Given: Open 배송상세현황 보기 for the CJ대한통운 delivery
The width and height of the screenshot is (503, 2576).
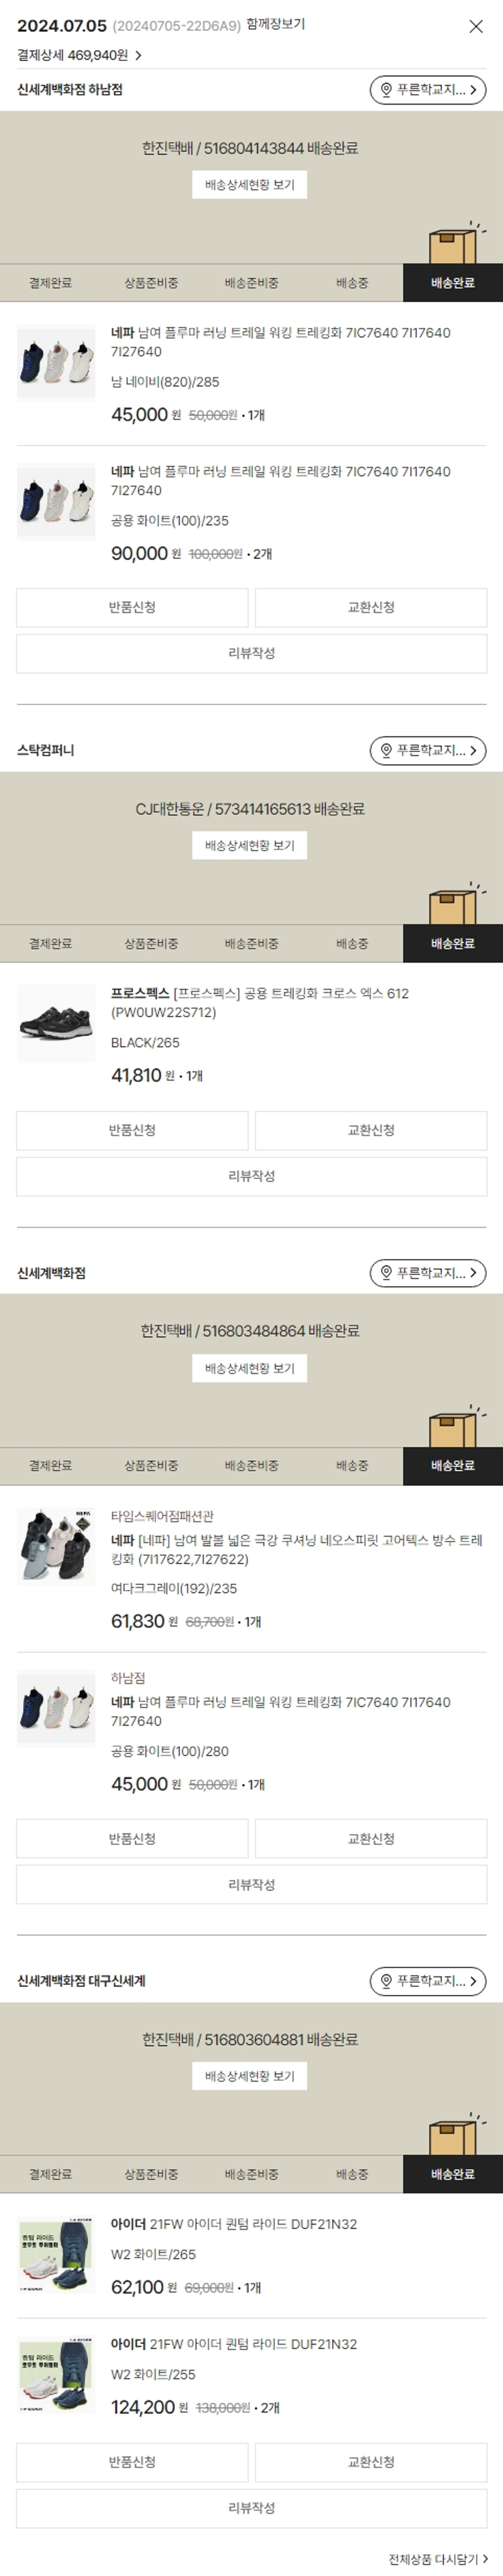Looking at the screenshot, I should (250, 846).
